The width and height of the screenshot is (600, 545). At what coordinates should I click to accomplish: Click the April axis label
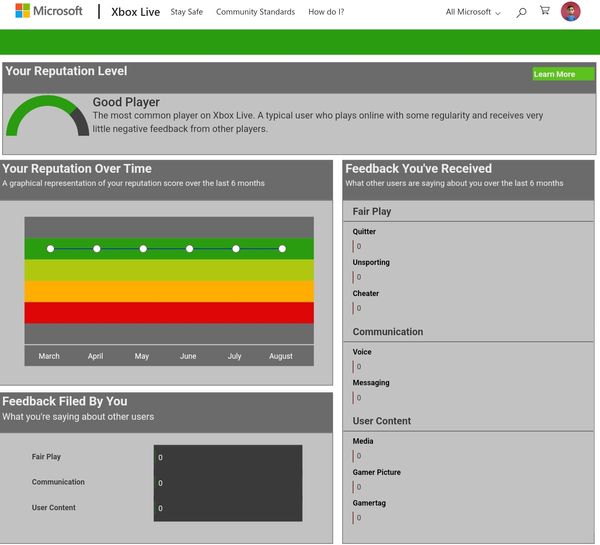(x=95, y=356)
